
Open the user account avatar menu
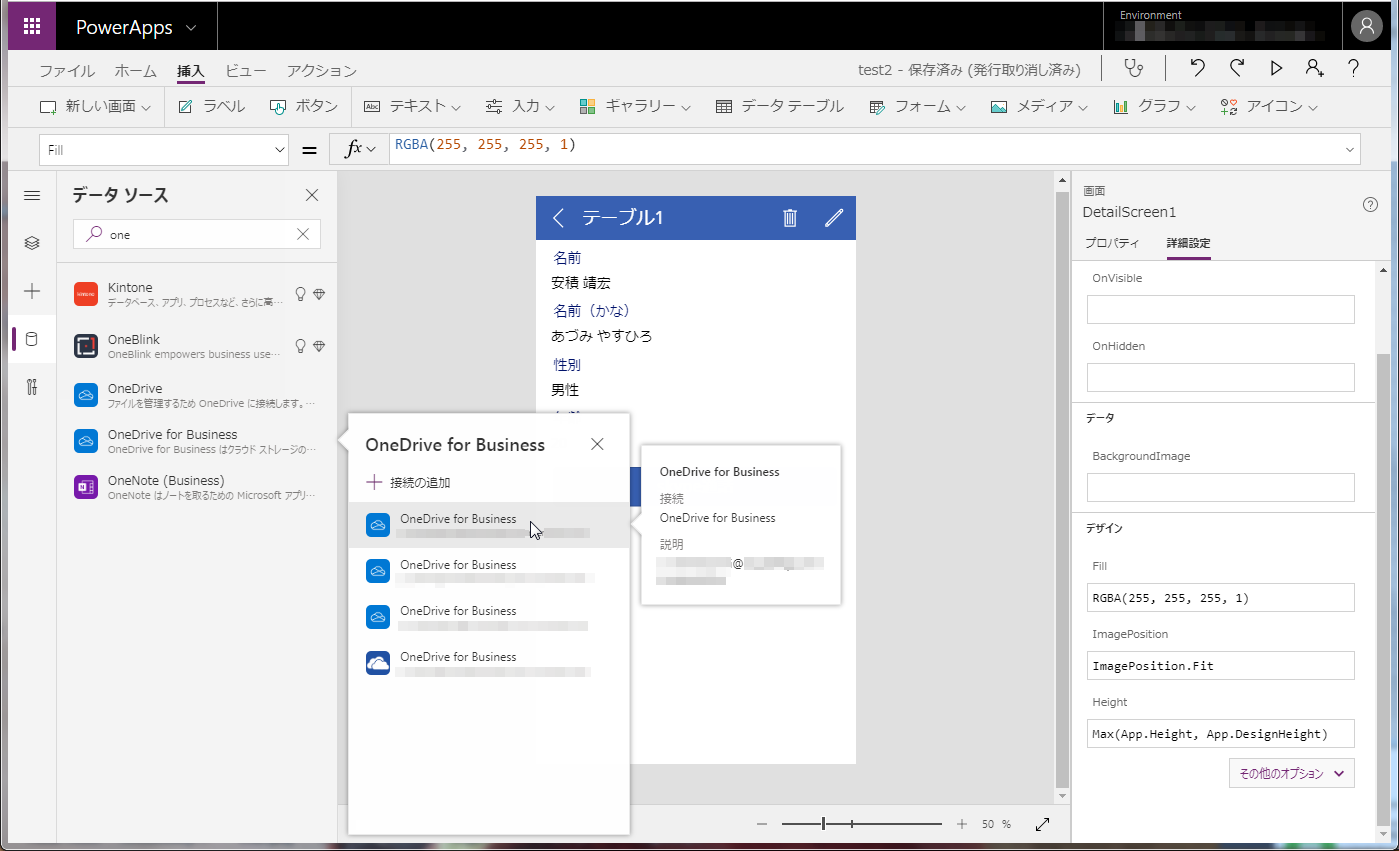click(x=1366, y=27)
